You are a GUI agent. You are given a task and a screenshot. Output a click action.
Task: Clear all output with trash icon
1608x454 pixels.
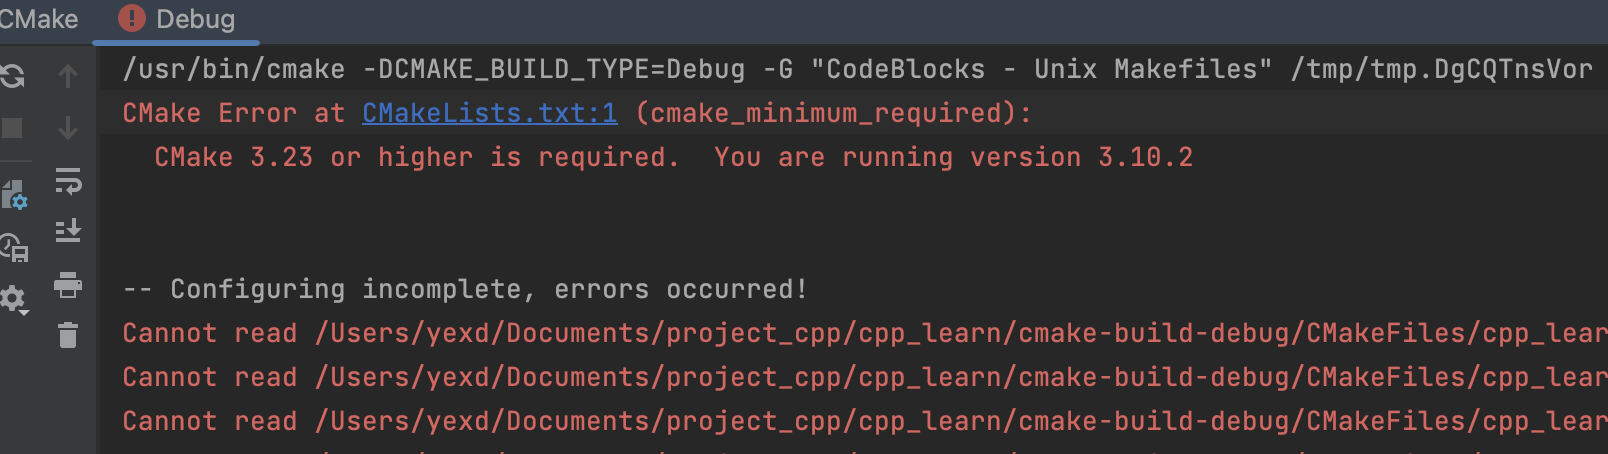click(x=68, y=335)
